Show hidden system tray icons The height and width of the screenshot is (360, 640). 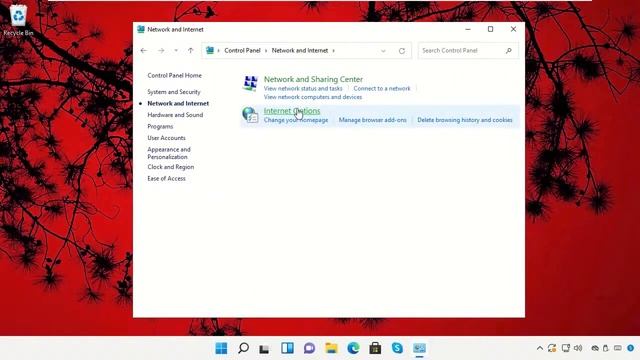(540, 348)
